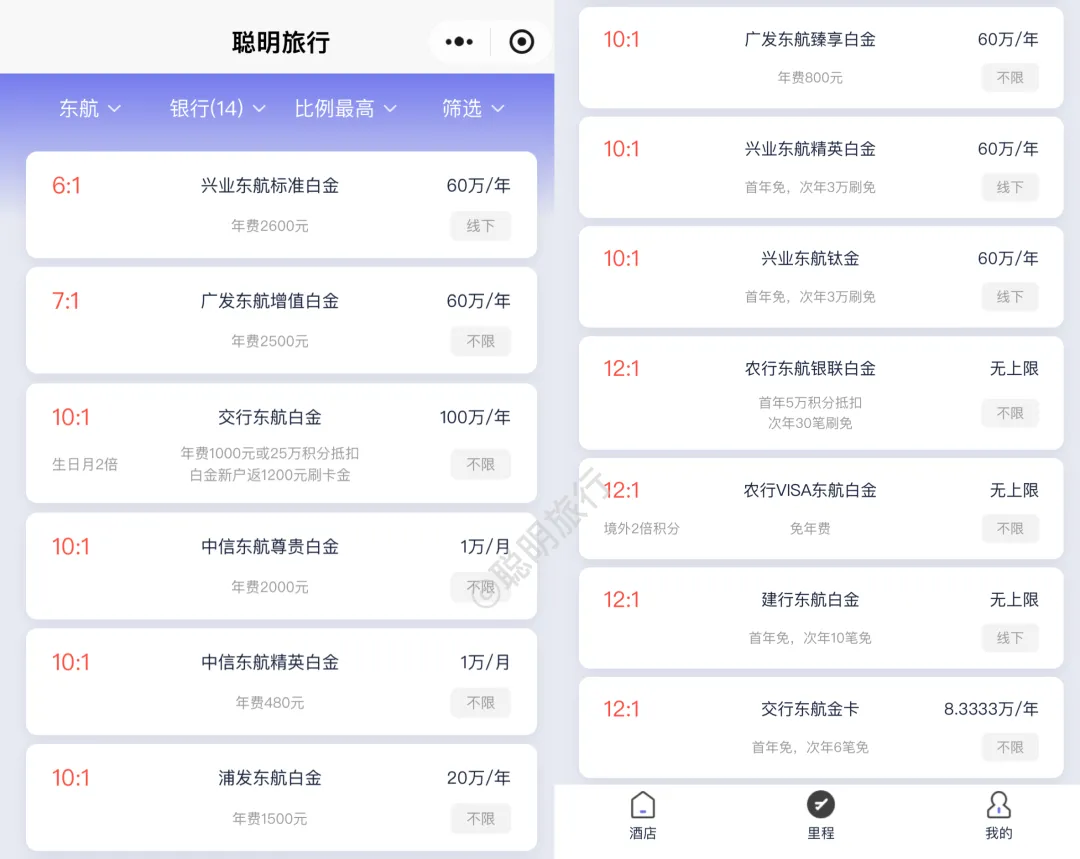Select the 浦发东航白金 card listing
This screenshot has width=1080, height=859.
(270, 778)
